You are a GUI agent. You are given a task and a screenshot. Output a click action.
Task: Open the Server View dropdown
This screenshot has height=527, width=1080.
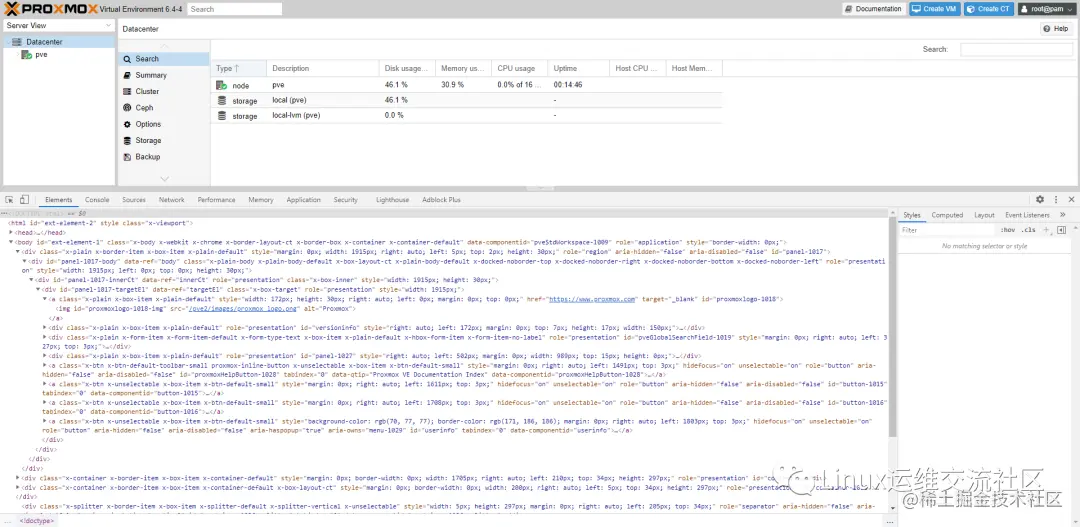pyautogui.click(x=59, y=25)
